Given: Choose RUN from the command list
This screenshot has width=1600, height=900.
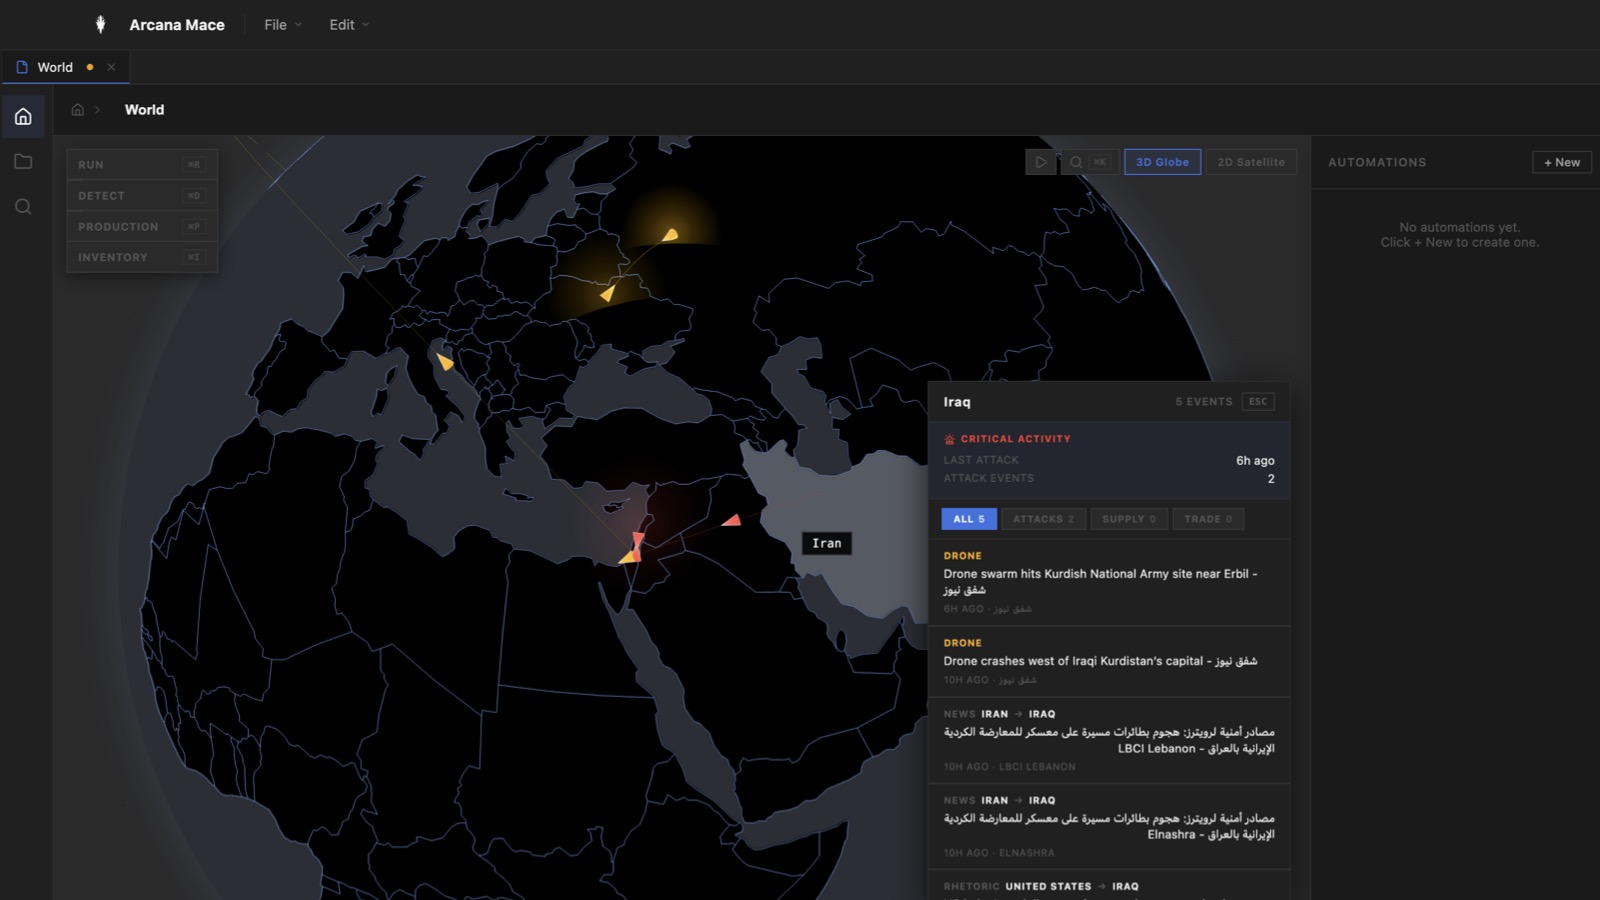Looking at the screenshot, I should point(142,165).
